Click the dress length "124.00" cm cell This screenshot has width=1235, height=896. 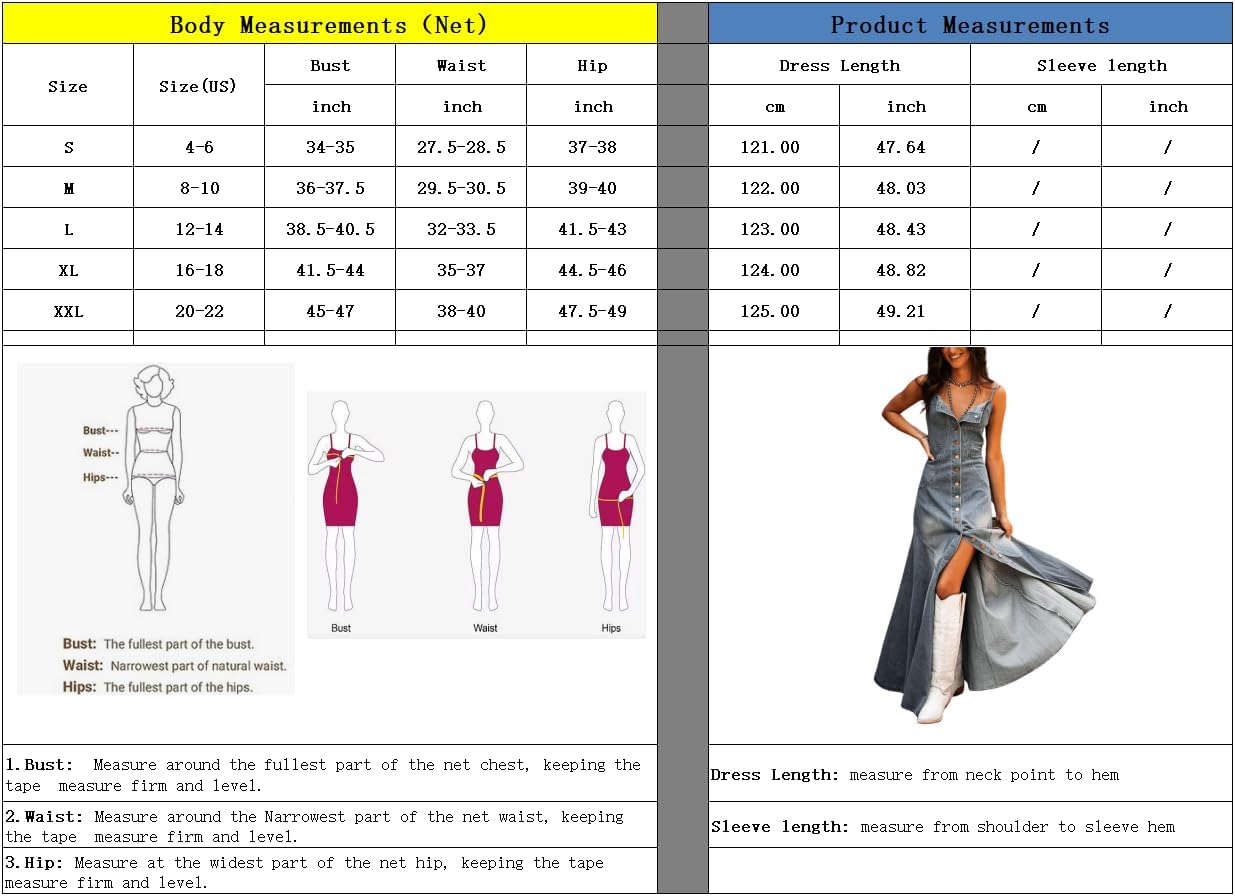[774, 270]
